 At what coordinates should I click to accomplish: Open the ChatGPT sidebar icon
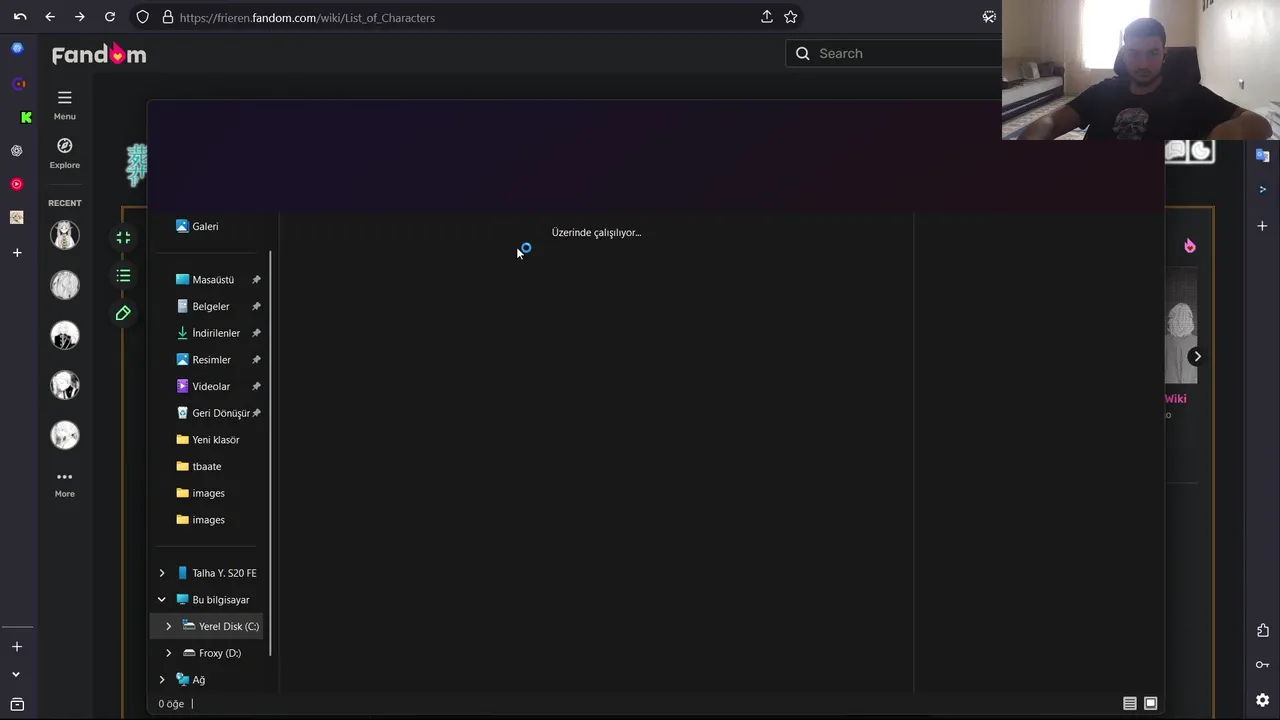tap(17, 151)
